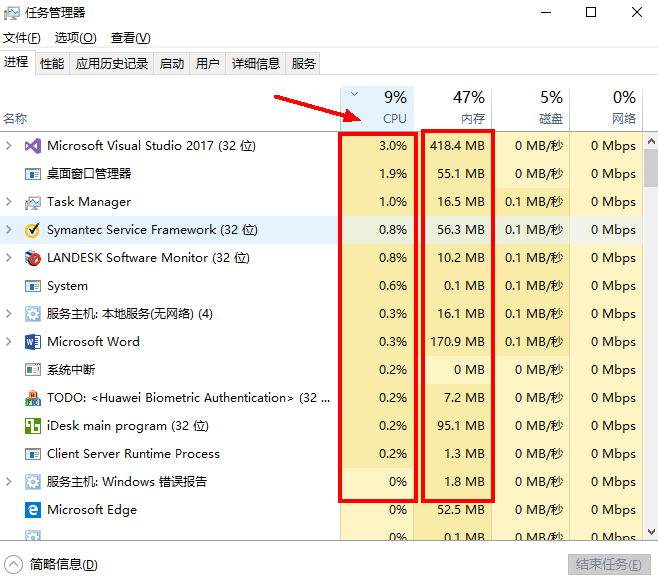Click the Microsoft Word process icon
The height and width of the screenshot is (587, 658).
coord(32,342)
